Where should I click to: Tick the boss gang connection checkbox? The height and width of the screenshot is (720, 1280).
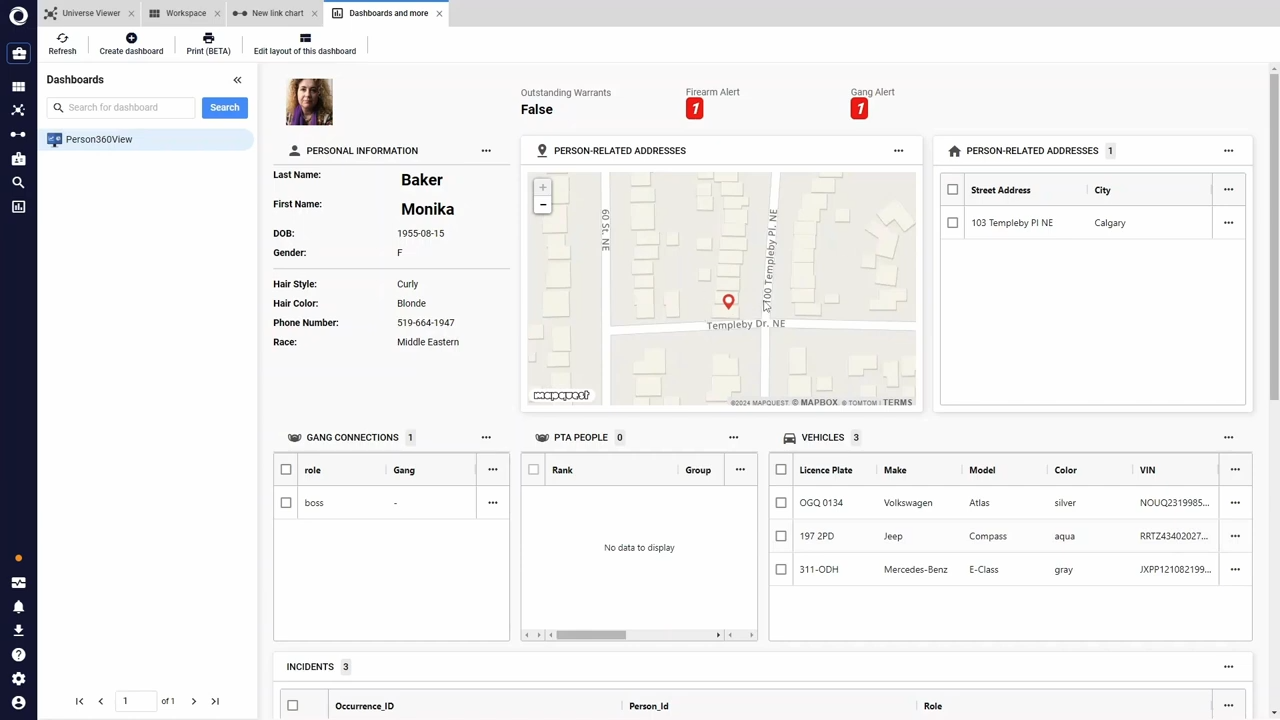point(286,503)
